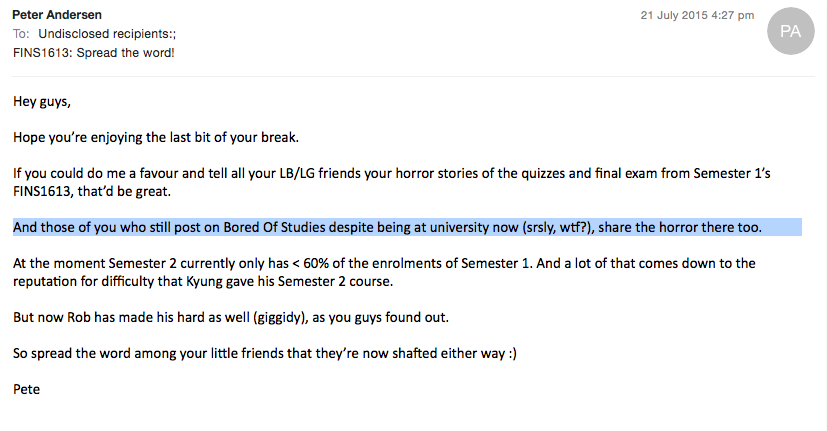This screenshot has width=827, height=431.
Task: Click the highlighted Bored Of Studies sentence
Action: pyautogui.click(x=407, y=227)
